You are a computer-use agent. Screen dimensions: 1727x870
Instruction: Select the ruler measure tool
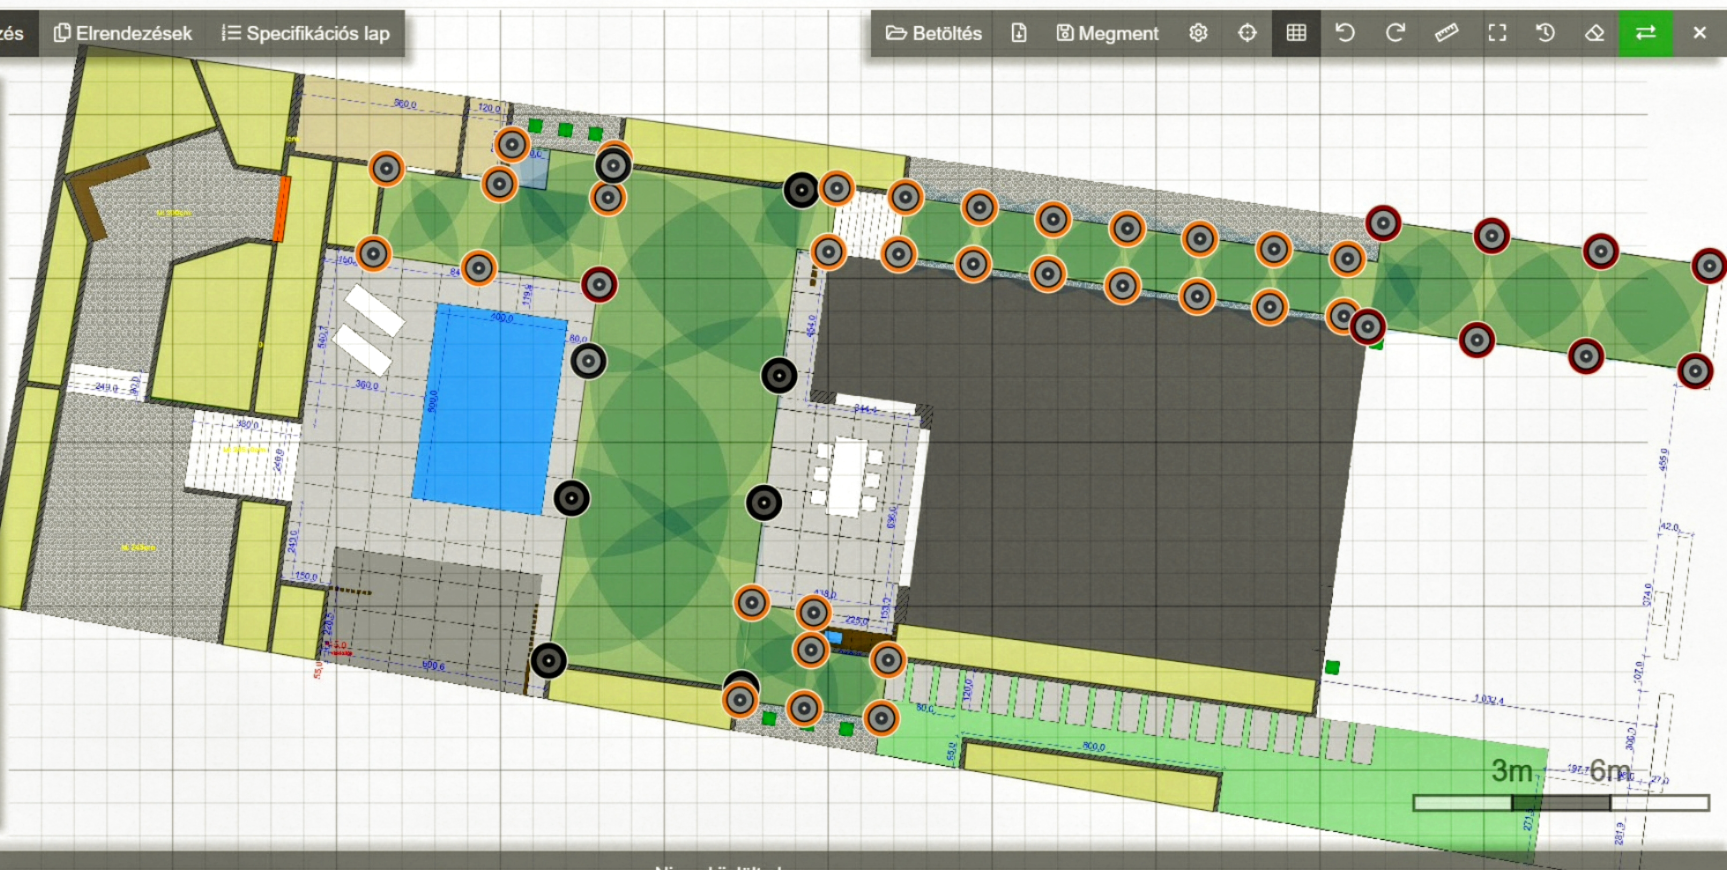(x=1446, y=33)
